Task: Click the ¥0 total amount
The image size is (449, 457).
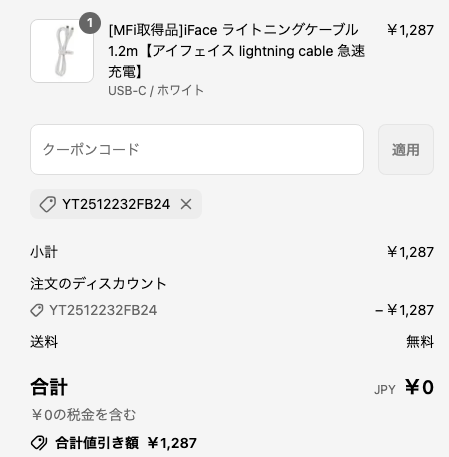Action: [419, 387]
